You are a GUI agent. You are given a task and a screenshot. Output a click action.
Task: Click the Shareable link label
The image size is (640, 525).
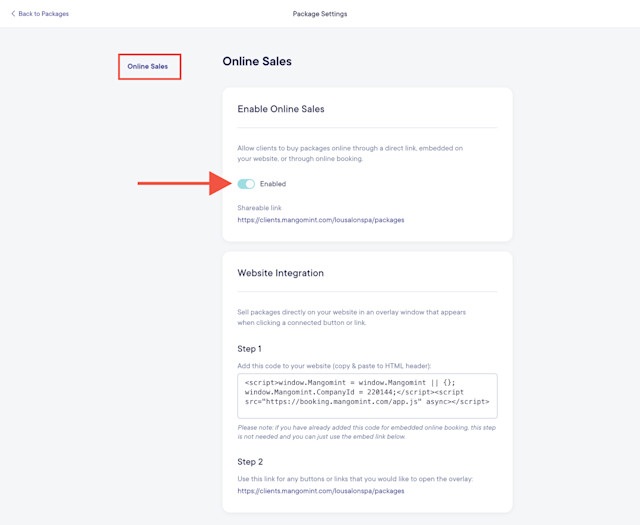click(x=260, y=207)
